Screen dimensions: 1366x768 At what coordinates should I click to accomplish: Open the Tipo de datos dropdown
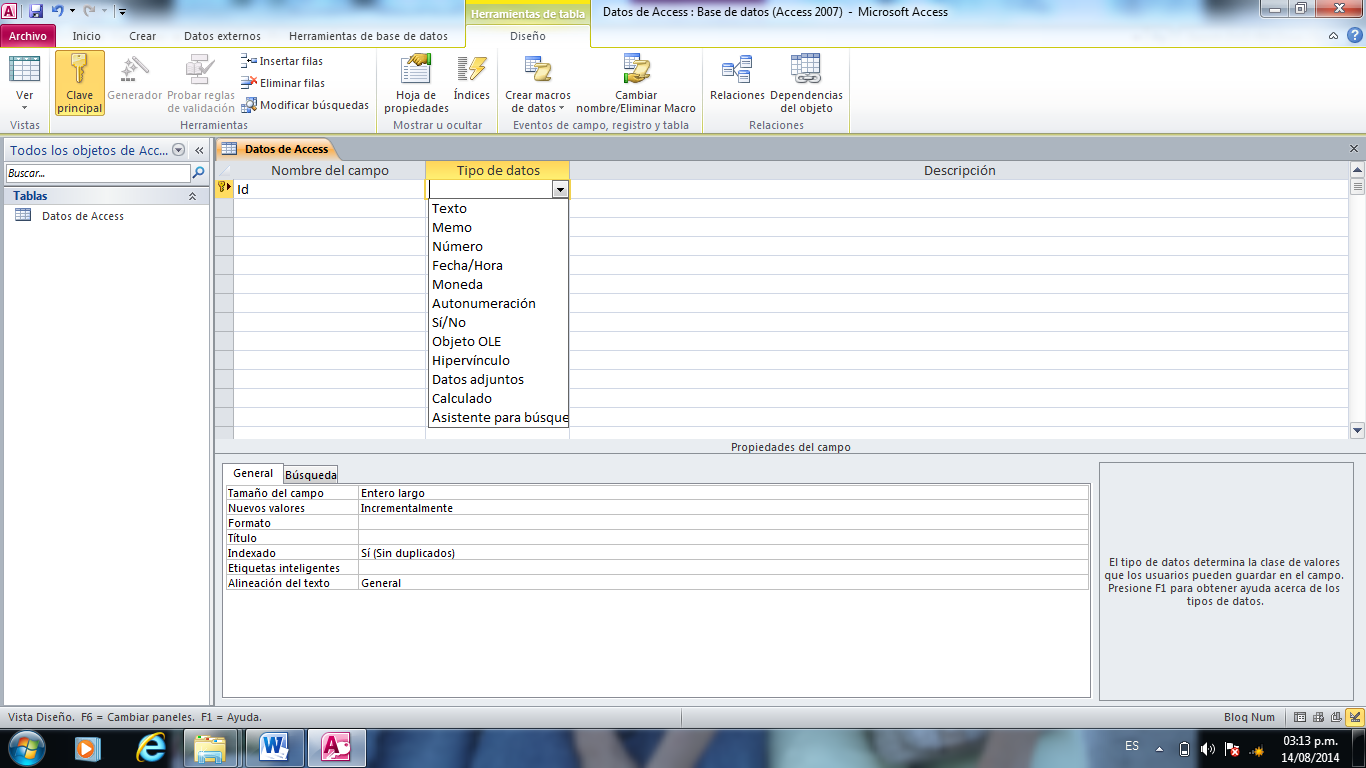coord(562,189)
